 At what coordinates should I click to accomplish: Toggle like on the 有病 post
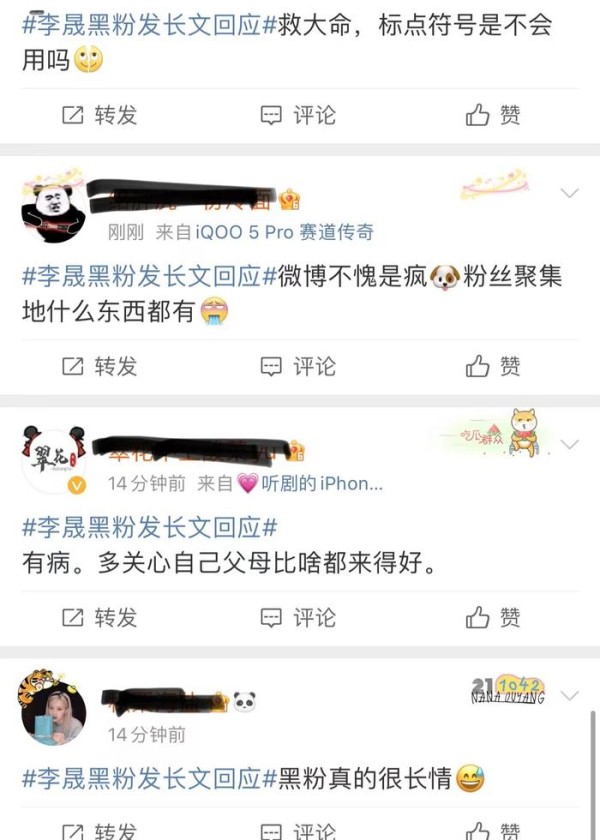point(492,617)
